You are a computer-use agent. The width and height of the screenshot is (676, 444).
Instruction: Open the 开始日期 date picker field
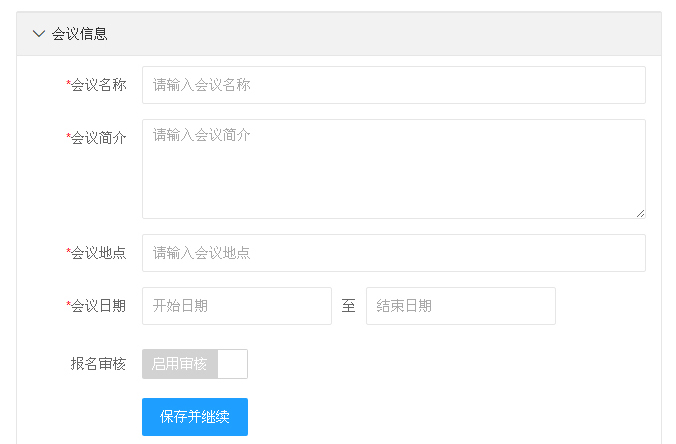236,306
